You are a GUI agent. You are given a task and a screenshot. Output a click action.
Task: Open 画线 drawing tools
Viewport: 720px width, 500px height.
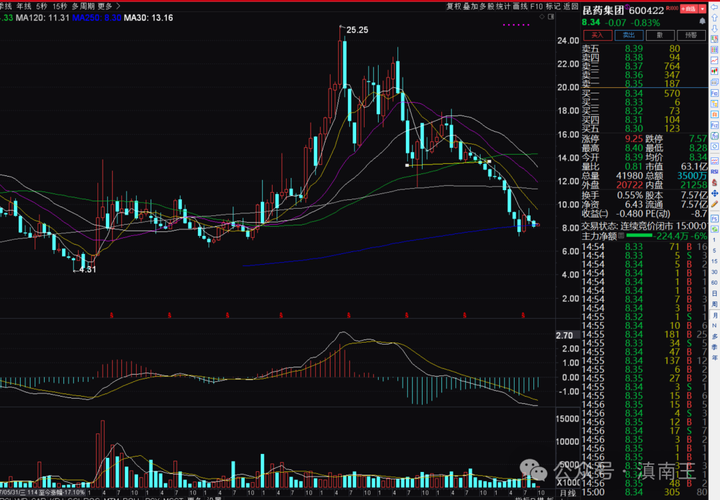tap(520, 6)
